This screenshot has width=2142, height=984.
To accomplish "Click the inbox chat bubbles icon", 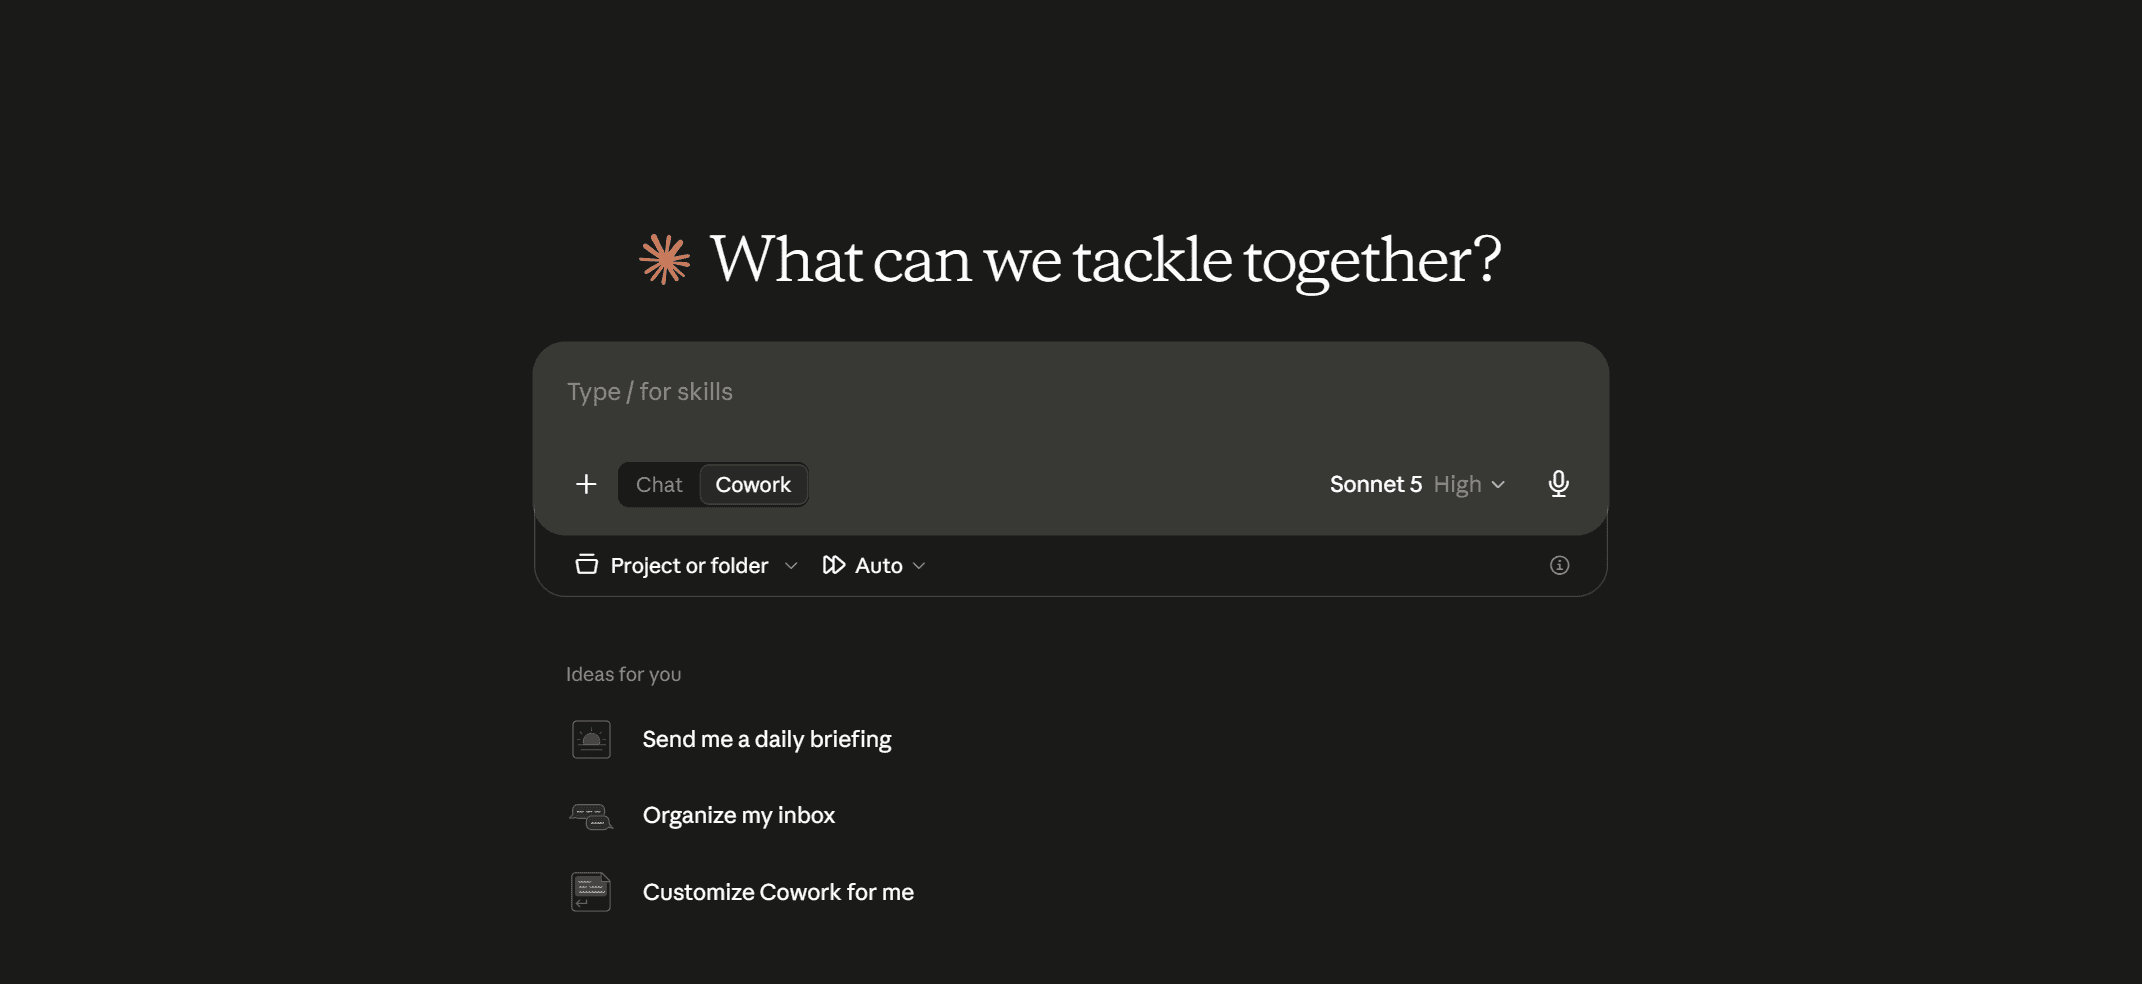I will 591,816.
